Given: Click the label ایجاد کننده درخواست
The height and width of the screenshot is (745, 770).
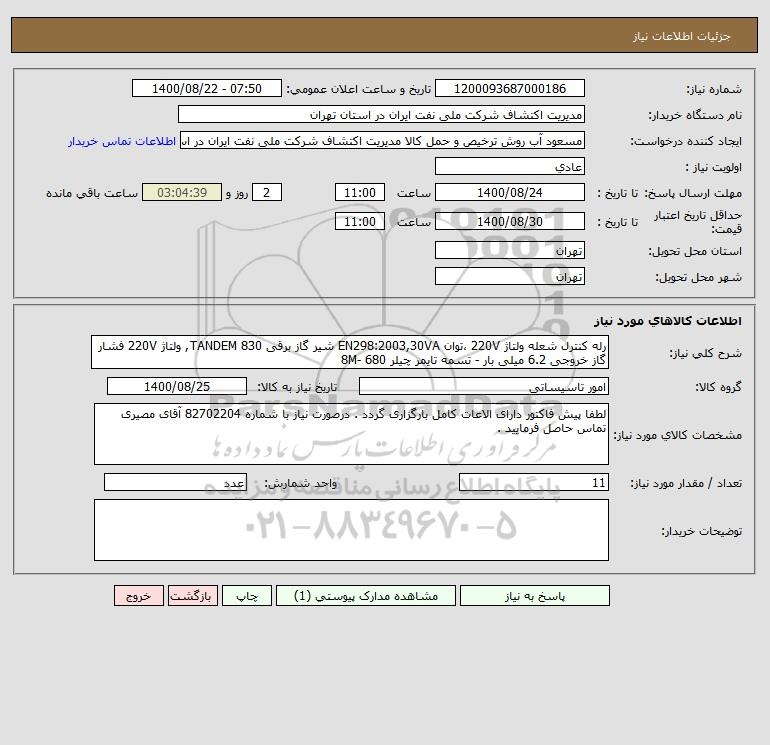Looking at the screenshot, I should [x=686, y=141].
